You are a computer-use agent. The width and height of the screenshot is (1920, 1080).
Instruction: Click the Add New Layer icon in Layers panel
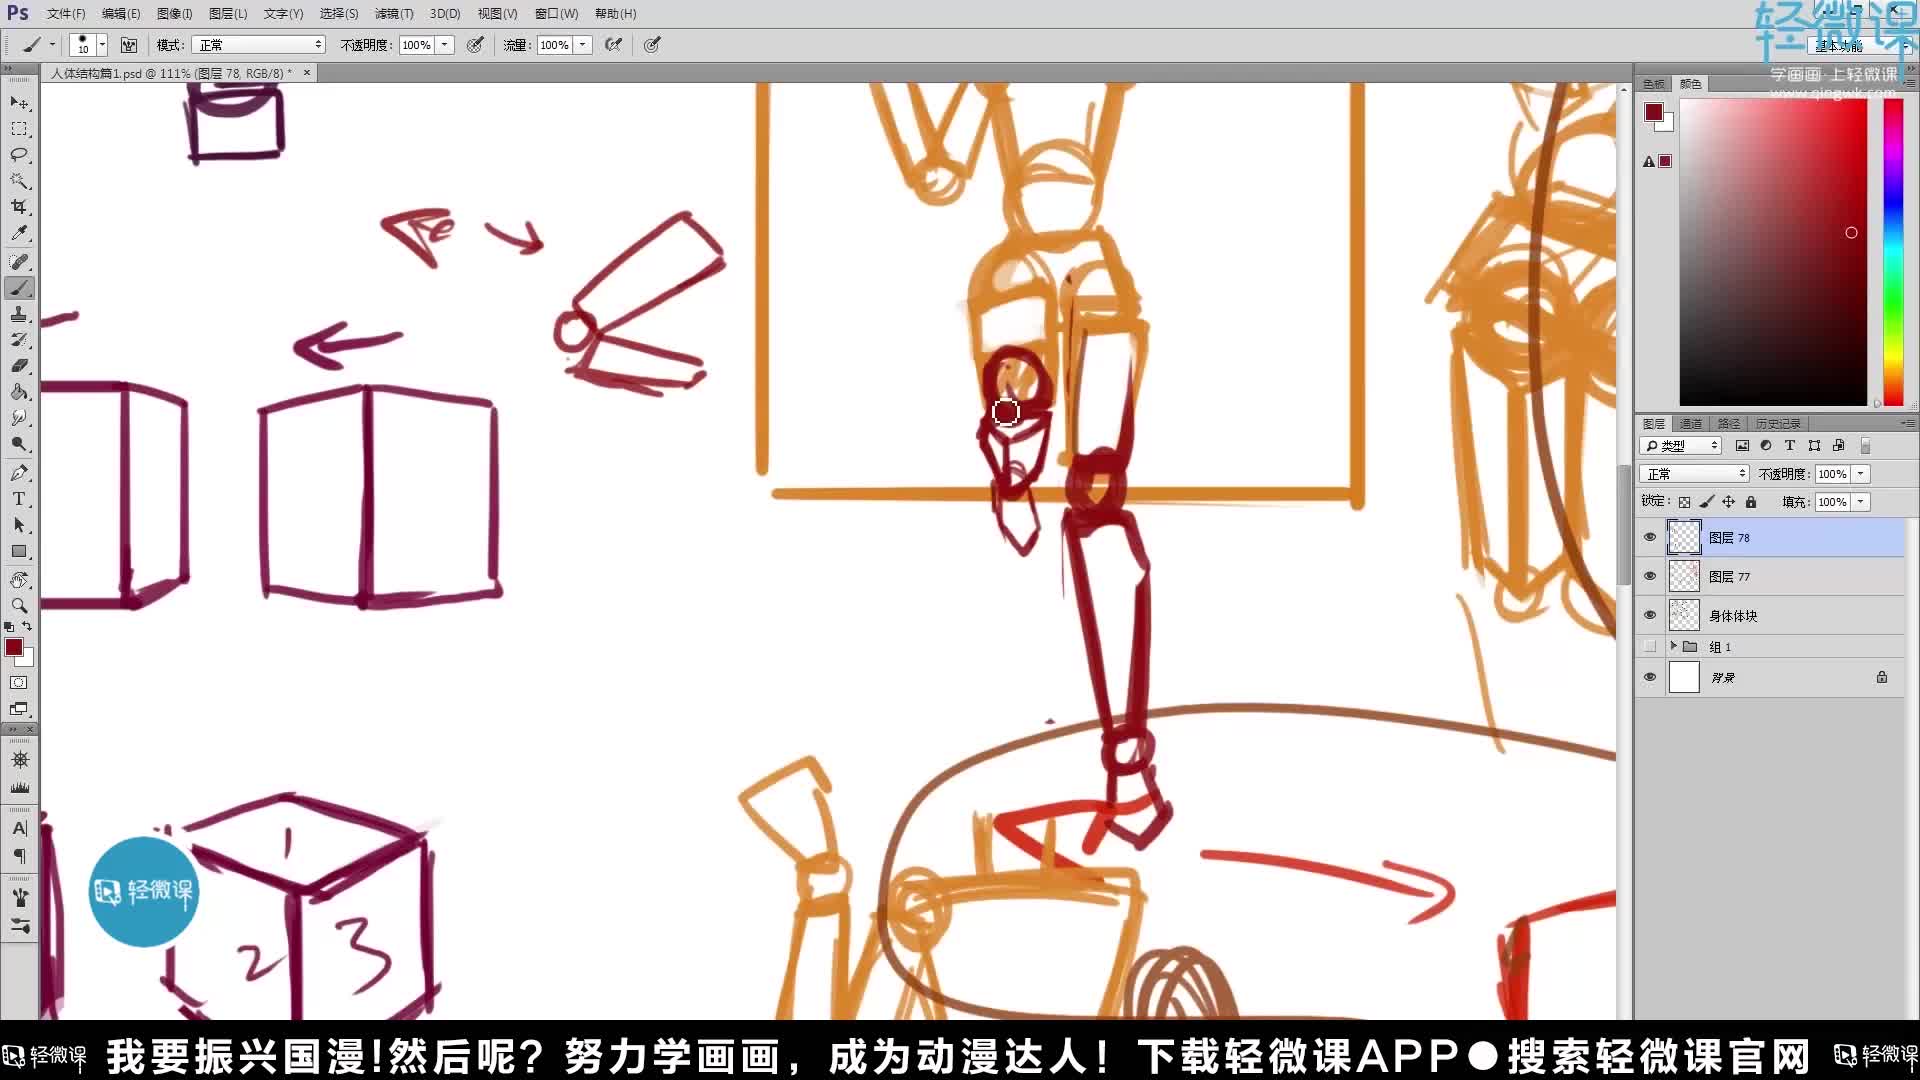click(1838, 446)
